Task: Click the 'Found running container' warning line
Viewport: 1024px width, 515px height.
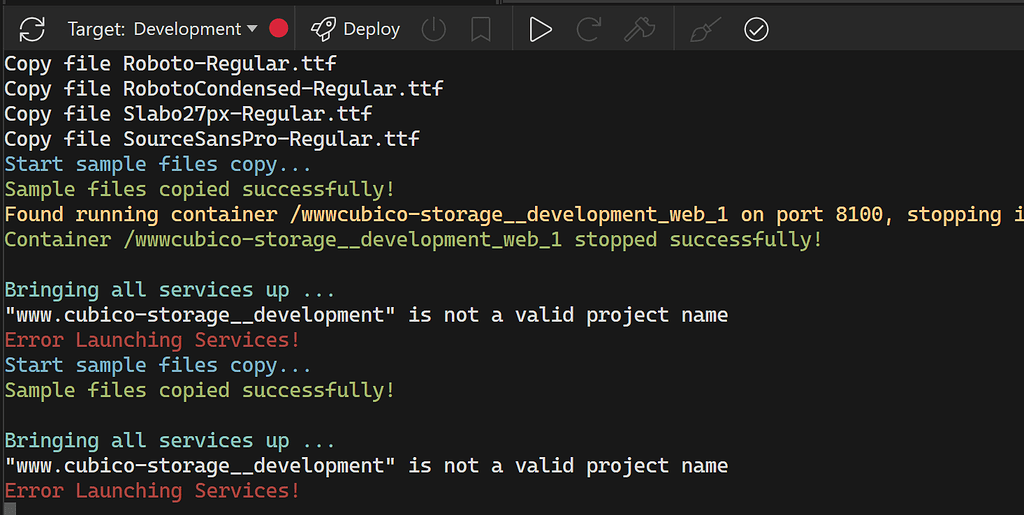Action: coord(500,214)
